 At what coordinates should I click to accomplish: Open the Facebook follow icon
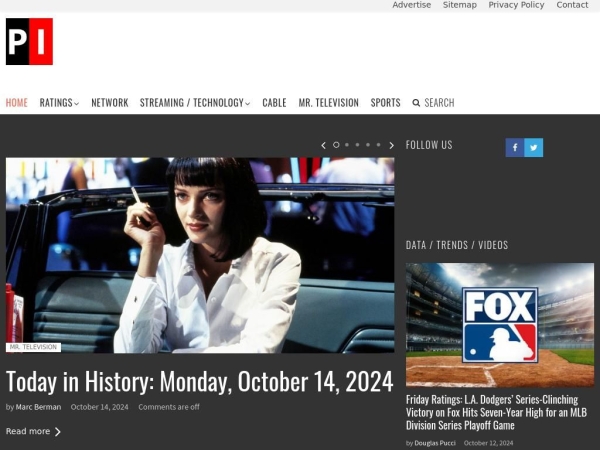click(515, 147)
